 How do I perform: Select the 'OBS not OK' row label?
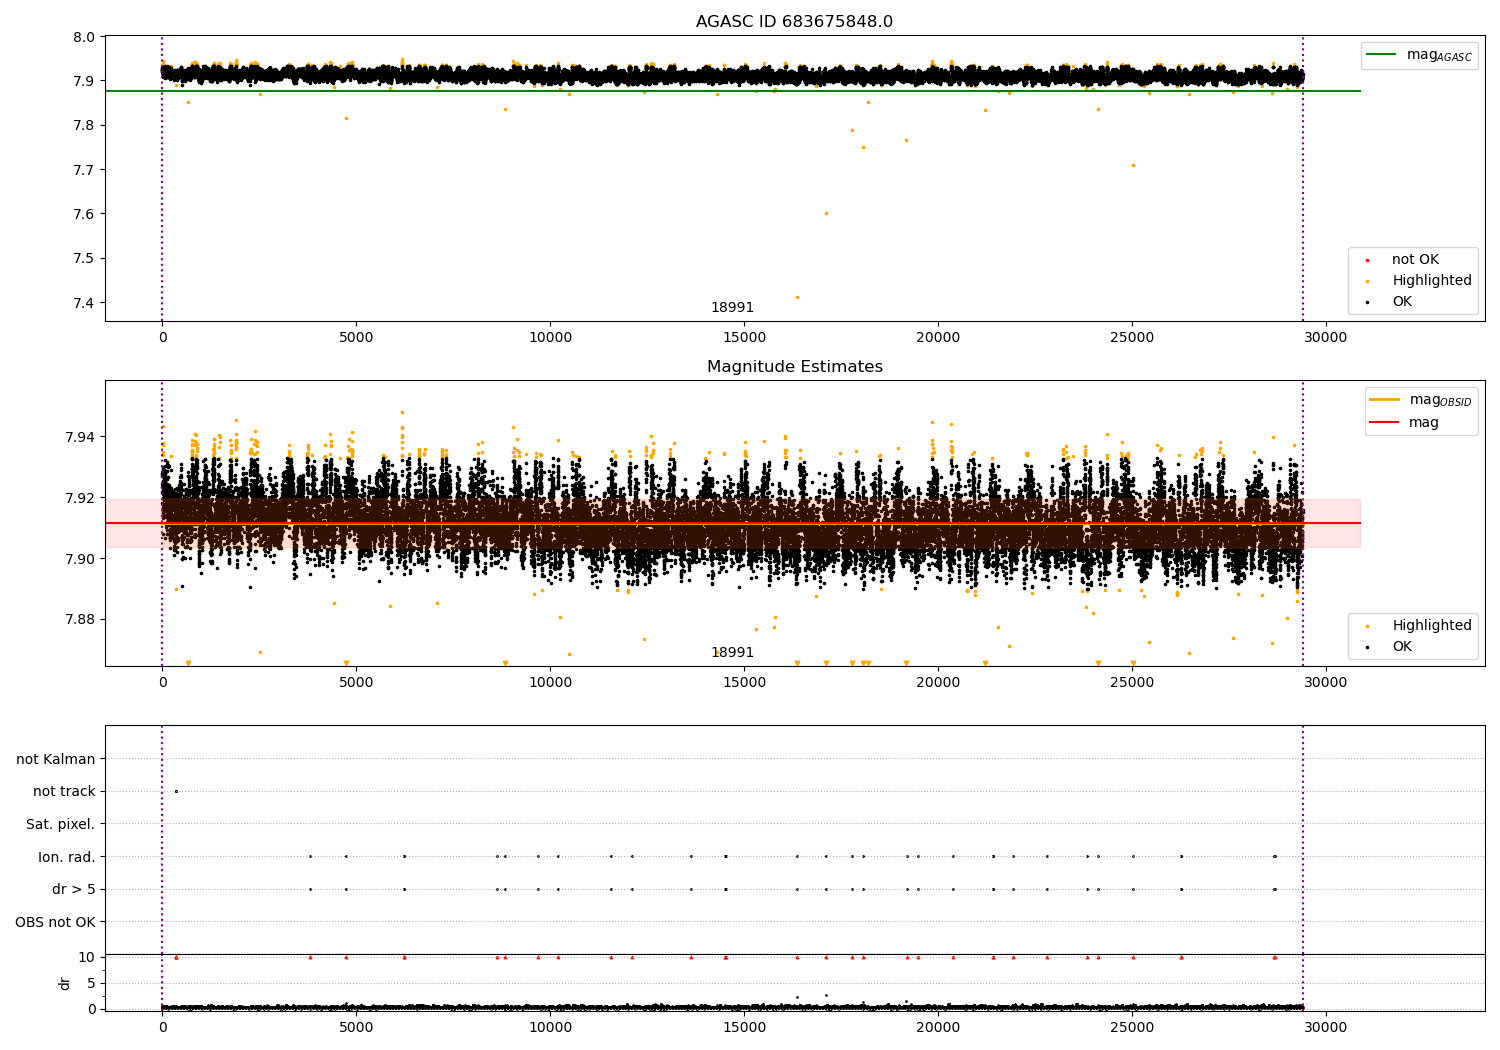tap(56, 922)
